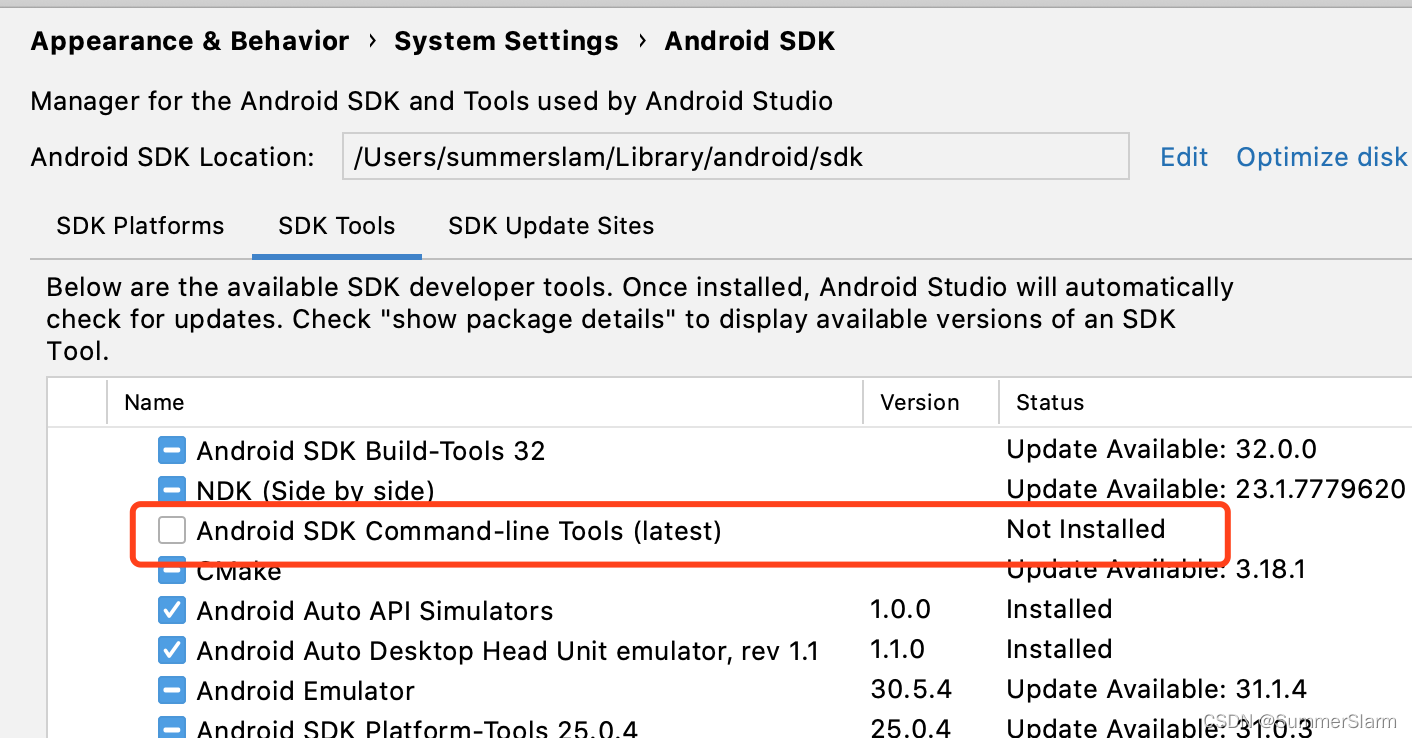Click Android SDK breadcrumb title
The width and height of the screenshot is (1412, 738).
pos(750,42)
